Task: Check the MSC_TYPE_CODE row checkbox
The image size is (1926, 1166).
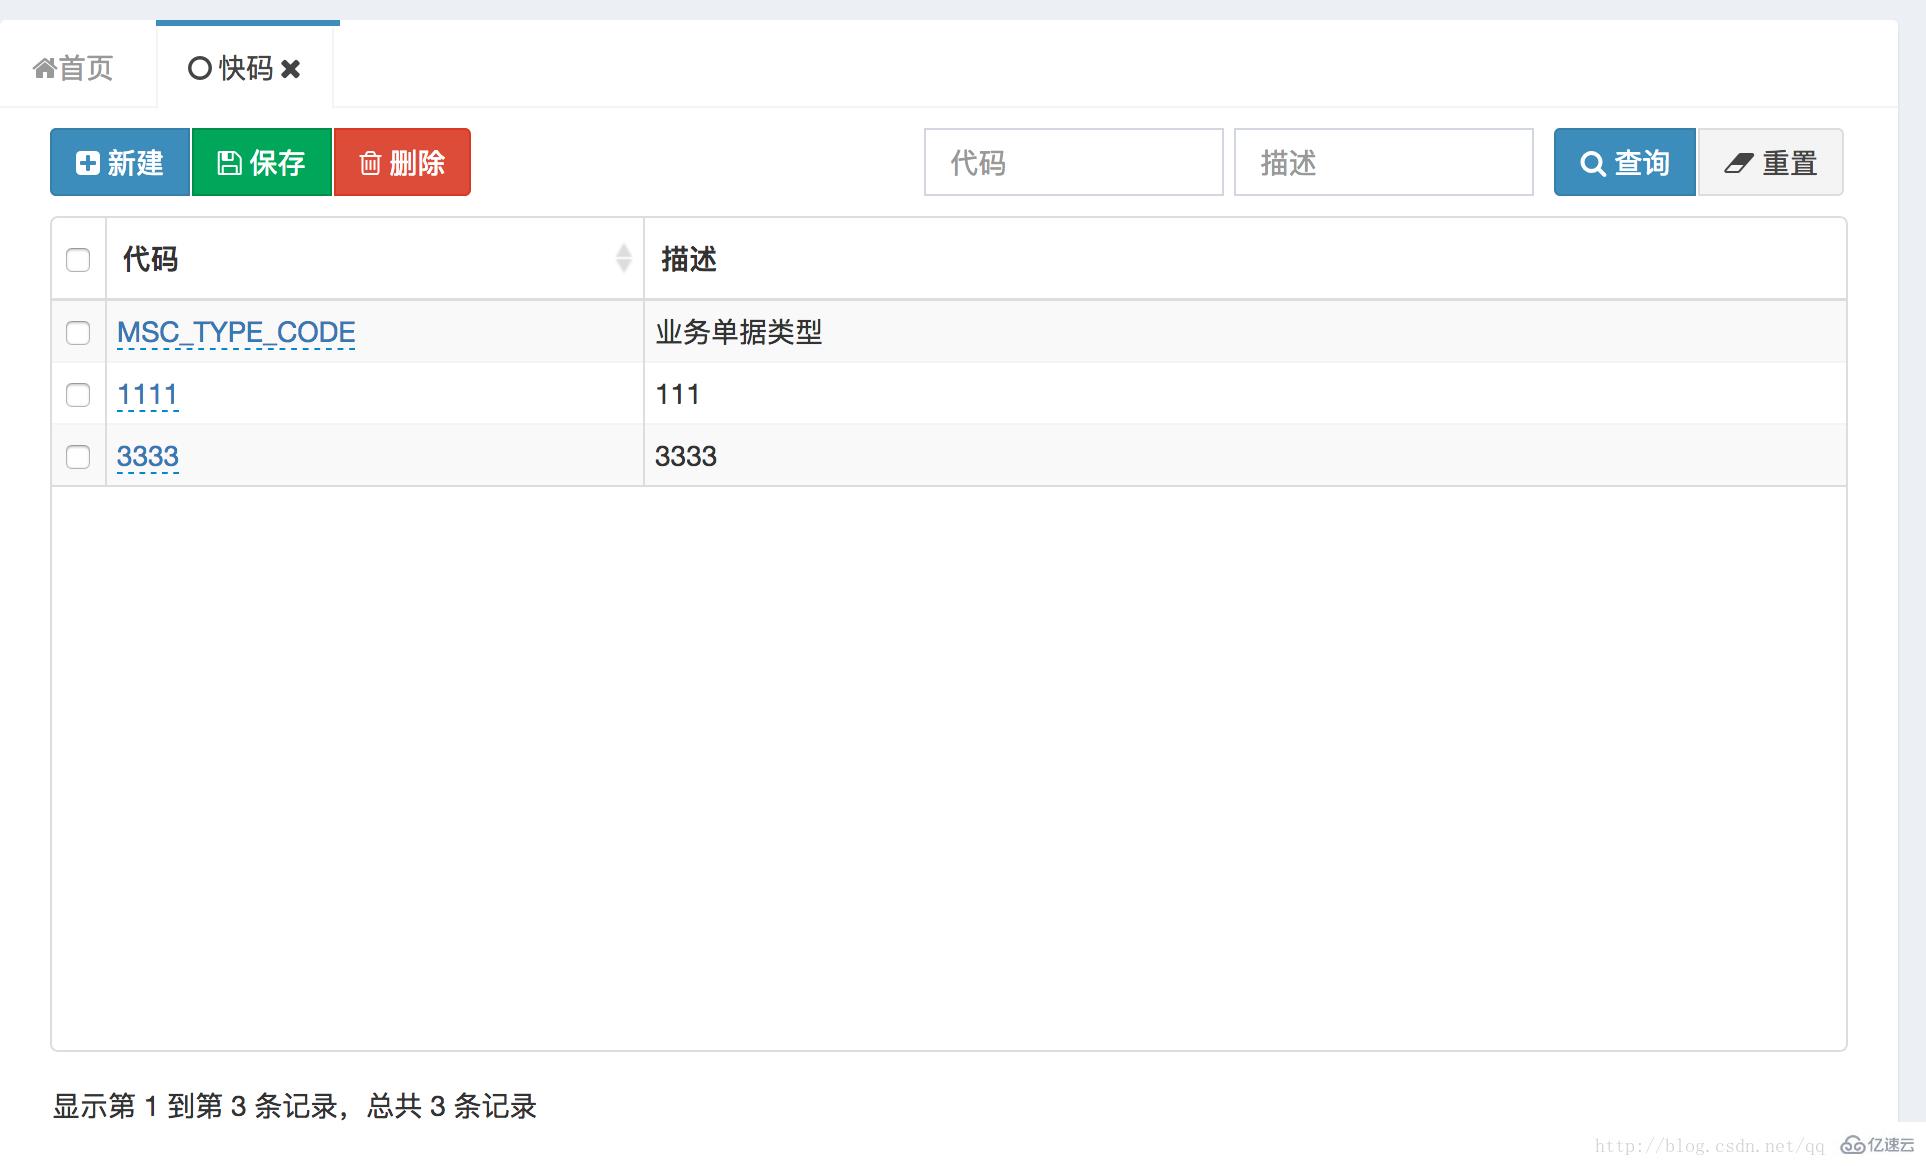Action: click(x=78, y=333)
